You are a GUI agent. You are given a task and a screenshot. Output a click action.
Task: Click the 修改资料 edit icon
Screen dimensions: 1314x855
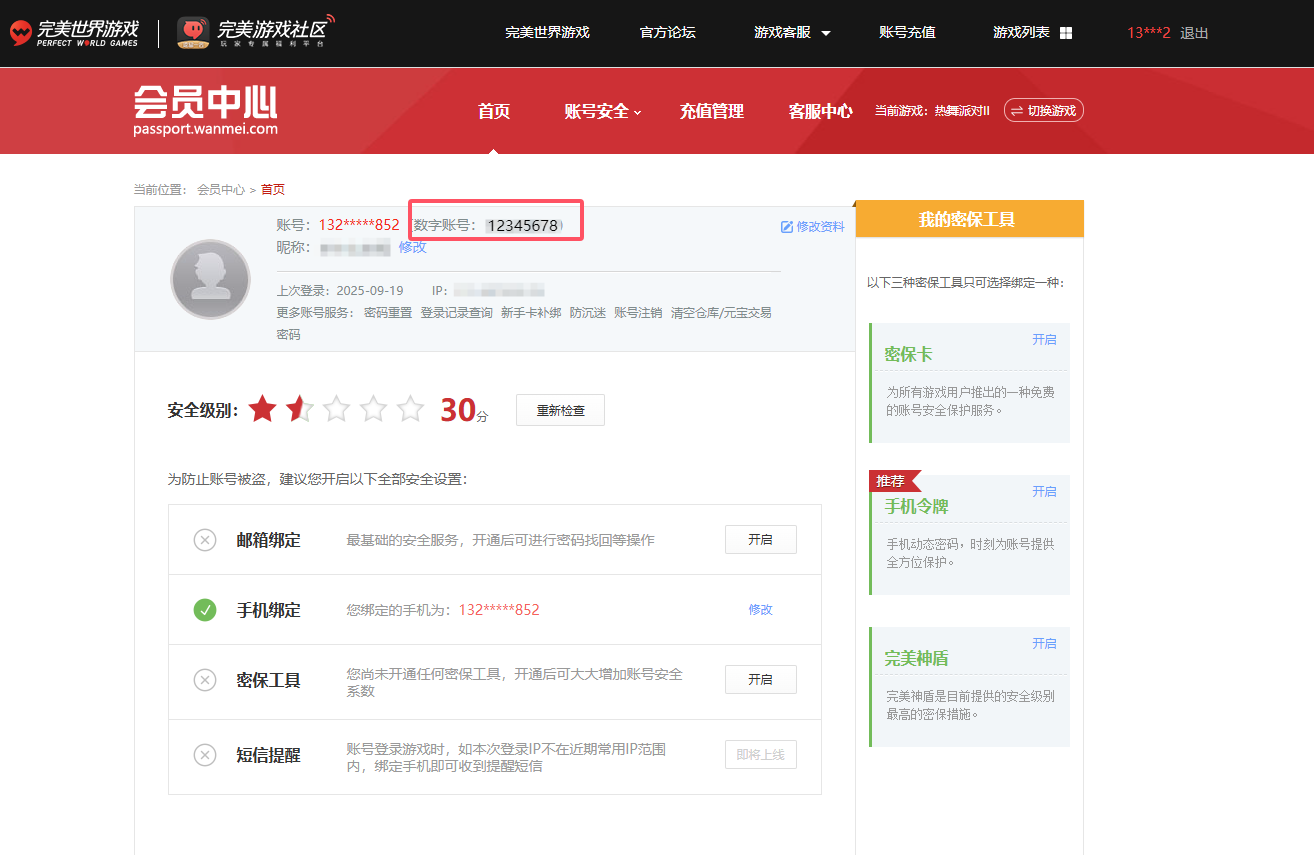(x=786, y=227)
